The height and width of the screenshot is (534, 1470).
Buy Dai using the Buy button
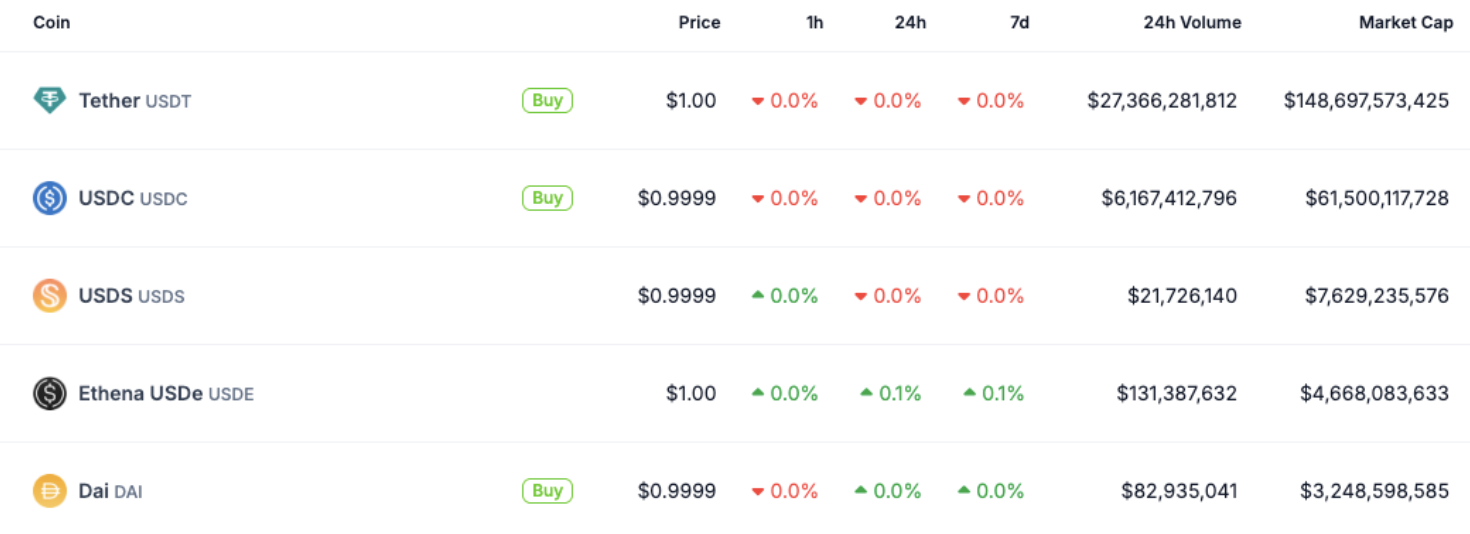coord(547,491)
